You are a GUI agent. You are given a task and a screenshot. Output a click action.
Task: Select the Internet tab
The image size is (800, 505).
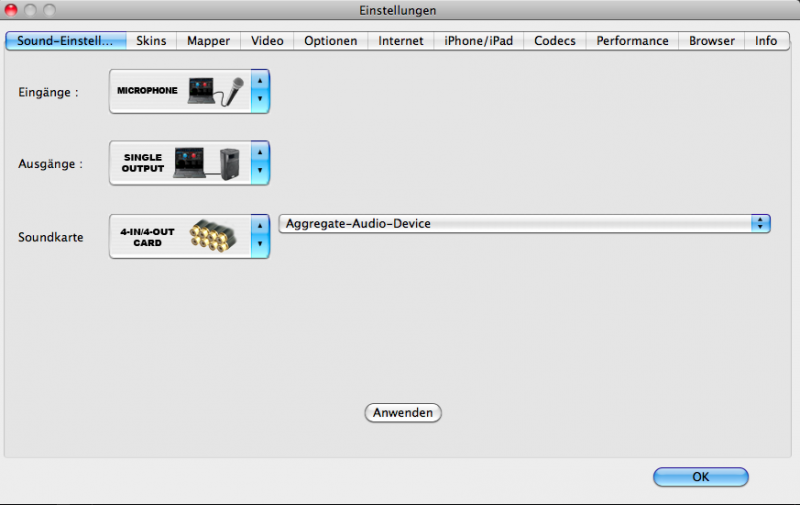(x=401, y=41)
